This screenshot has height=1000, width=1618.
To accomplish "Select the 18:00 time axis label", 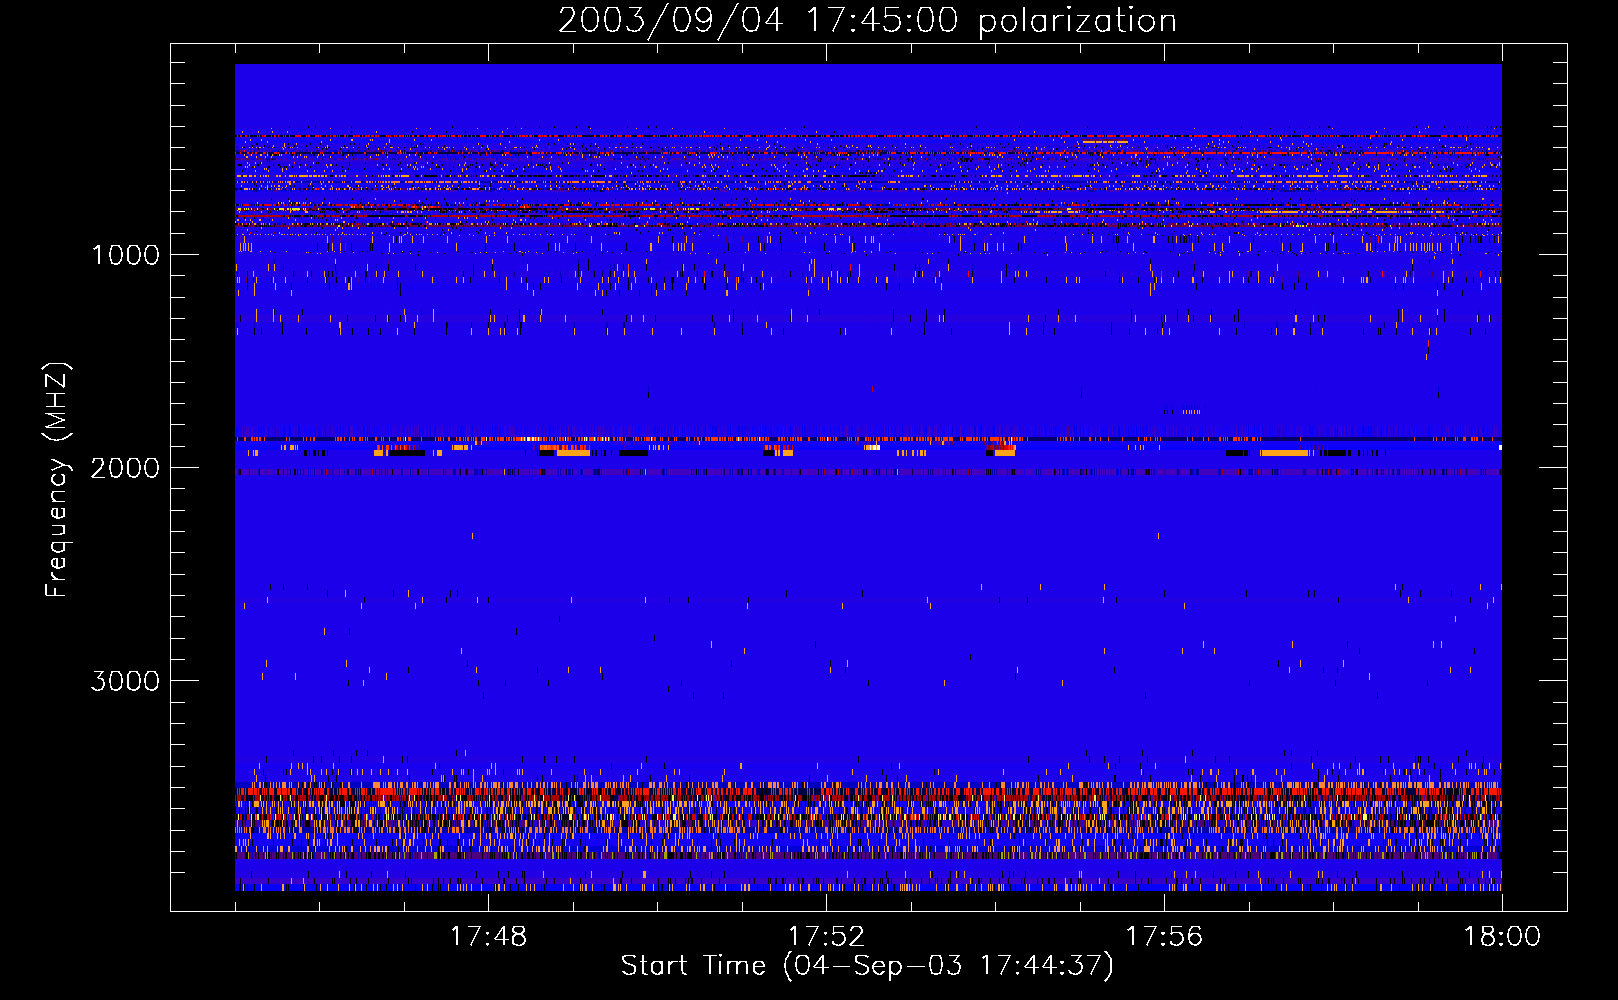I will [x=1501, y=937].
